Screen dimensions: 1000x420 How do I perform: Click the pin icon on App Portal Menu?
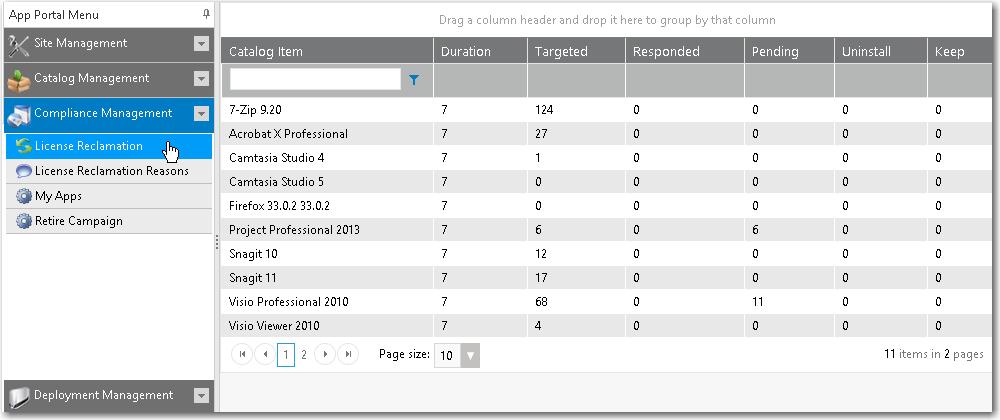click(x=206, y=14)
